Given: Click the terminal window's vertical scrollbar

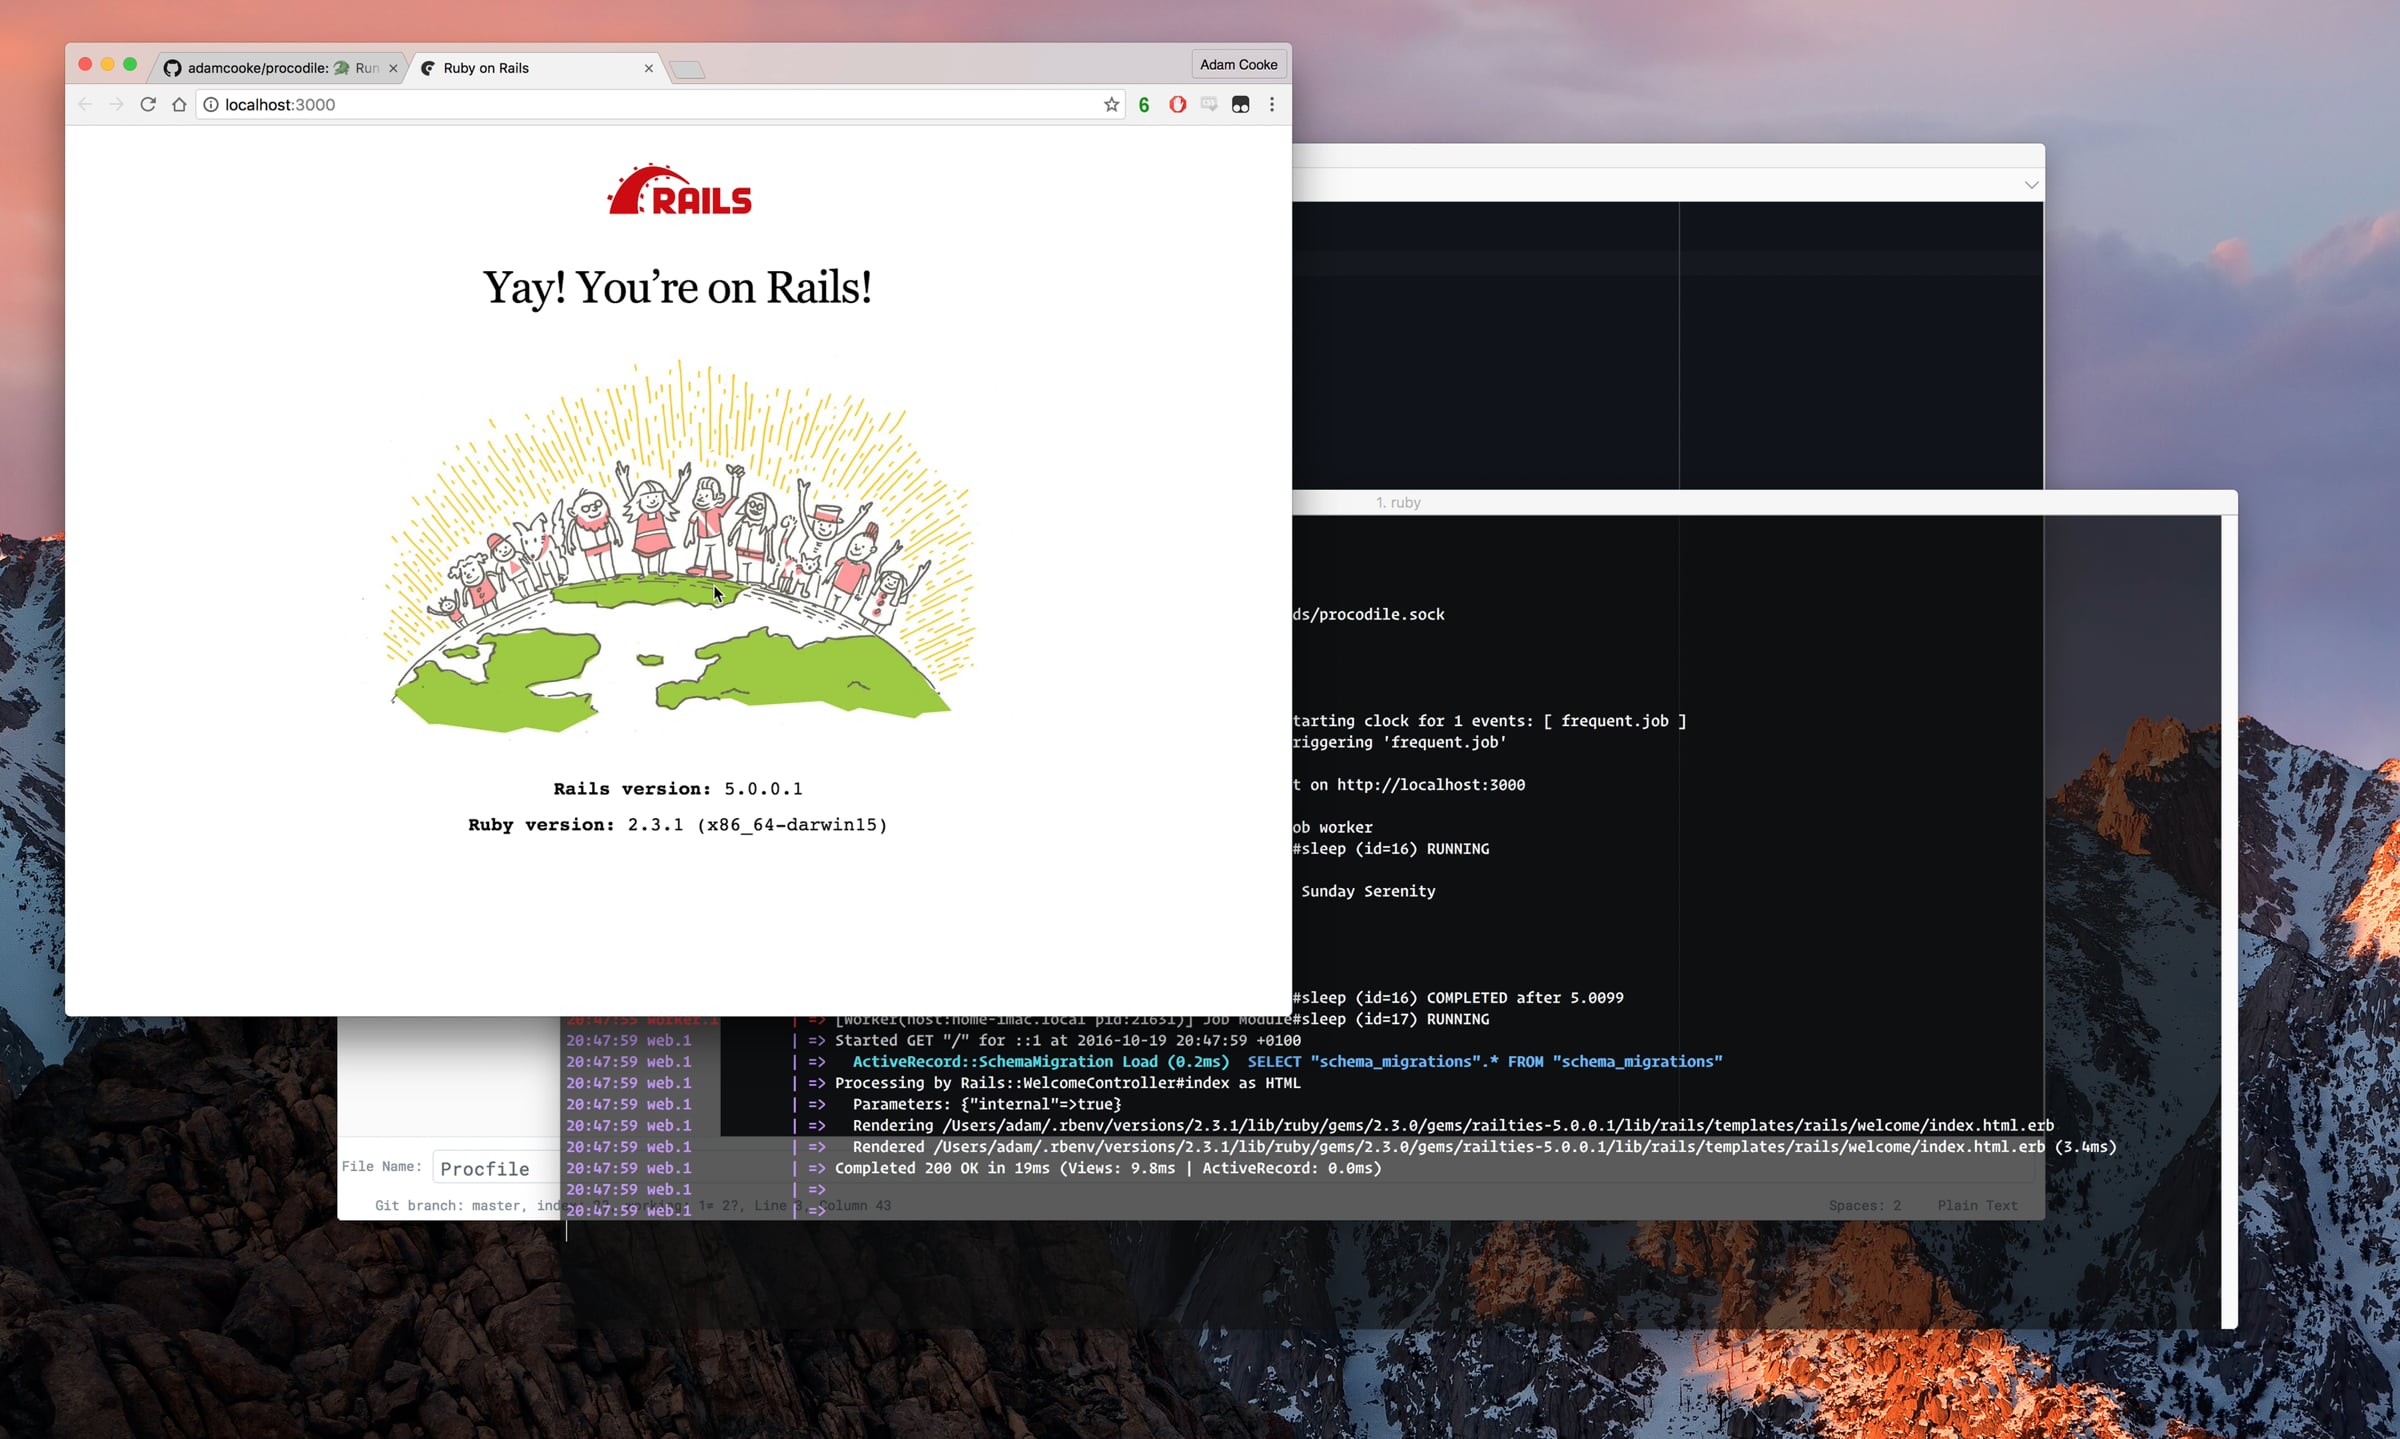Looking at the screenshot, I should (2229, 920).
